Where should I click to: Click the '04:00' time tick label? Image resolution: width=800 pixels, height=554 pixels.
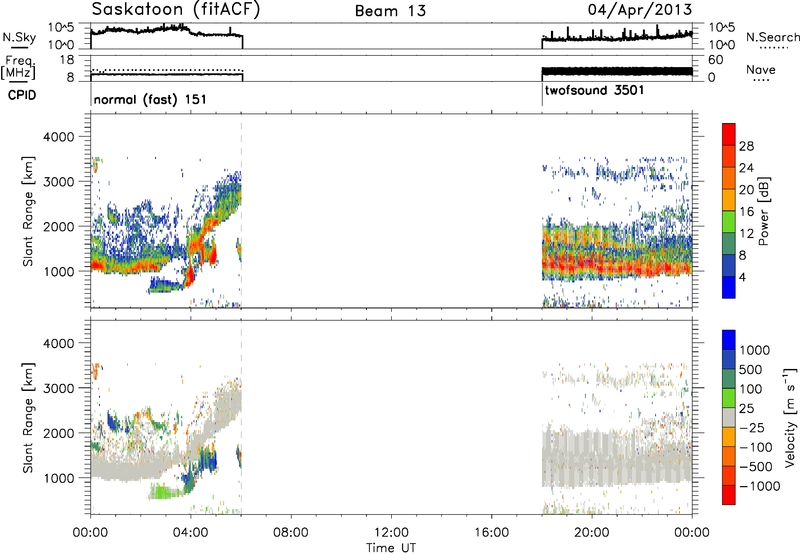coord(190,533)
